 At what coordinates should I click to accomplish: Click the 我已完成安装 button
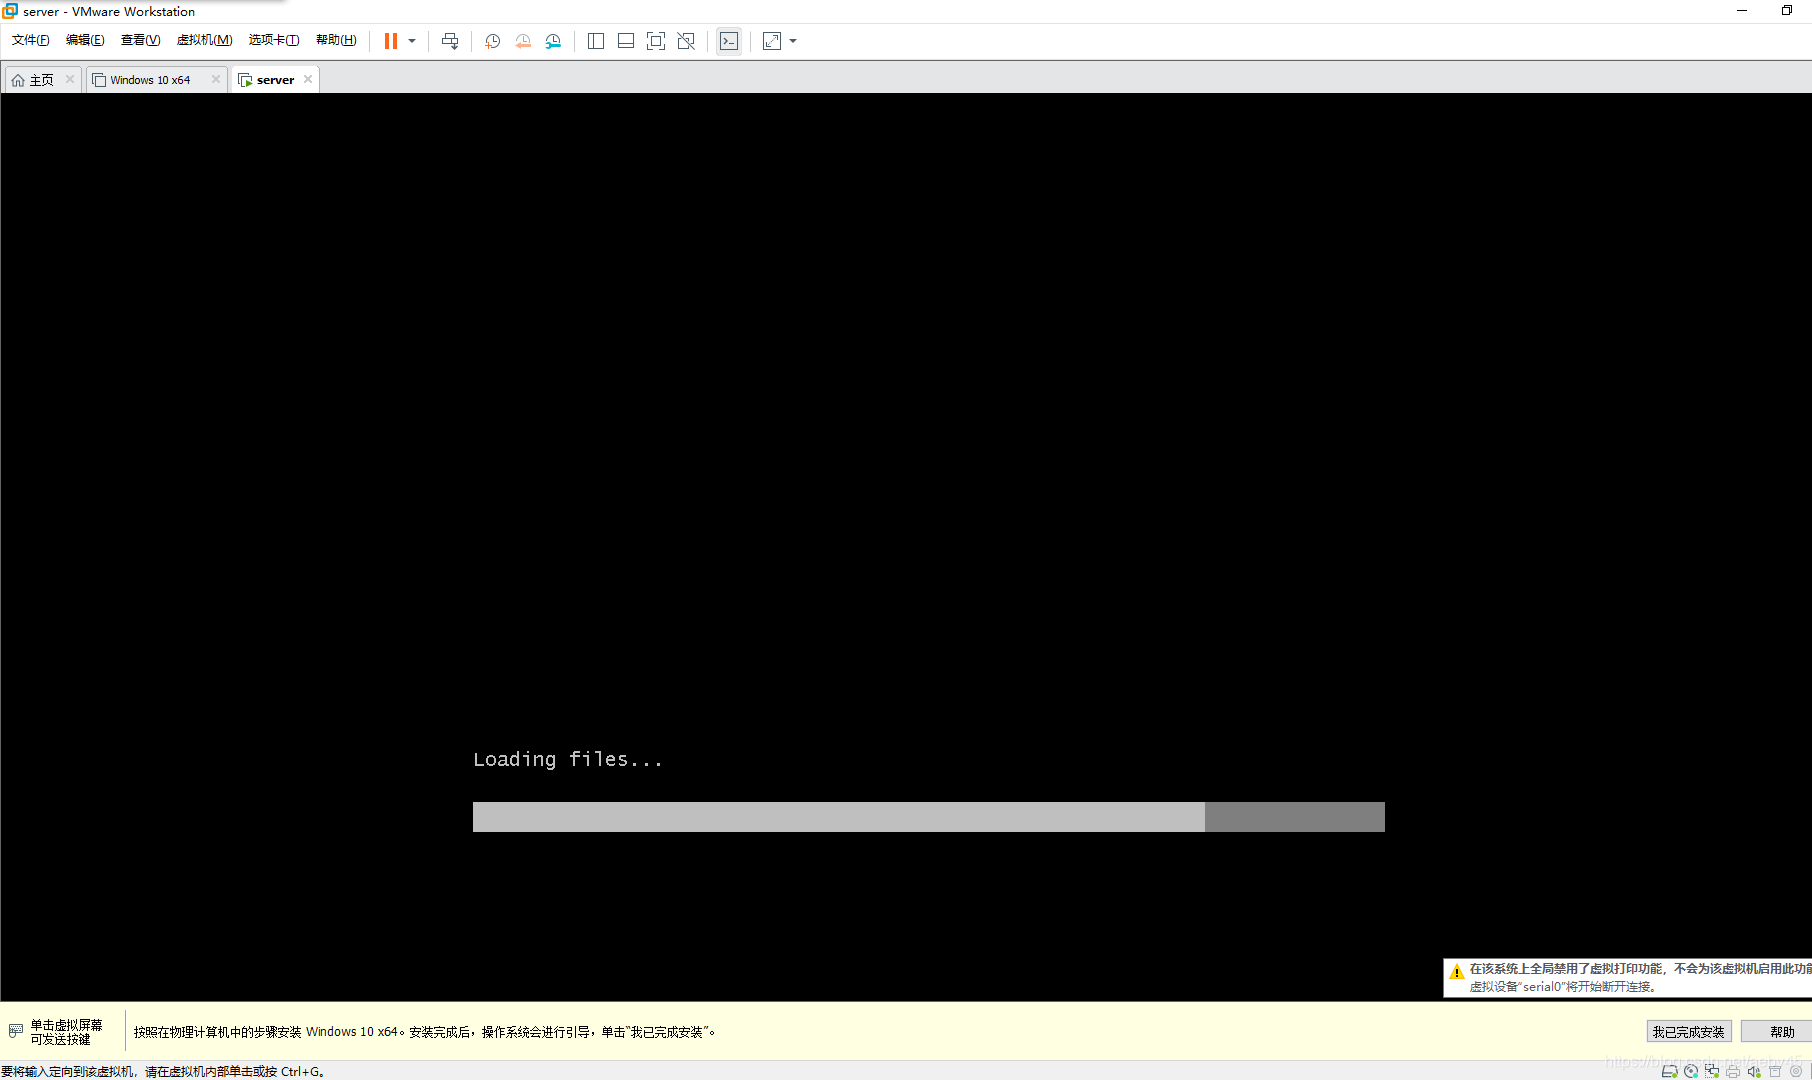coord(1689,1032)
